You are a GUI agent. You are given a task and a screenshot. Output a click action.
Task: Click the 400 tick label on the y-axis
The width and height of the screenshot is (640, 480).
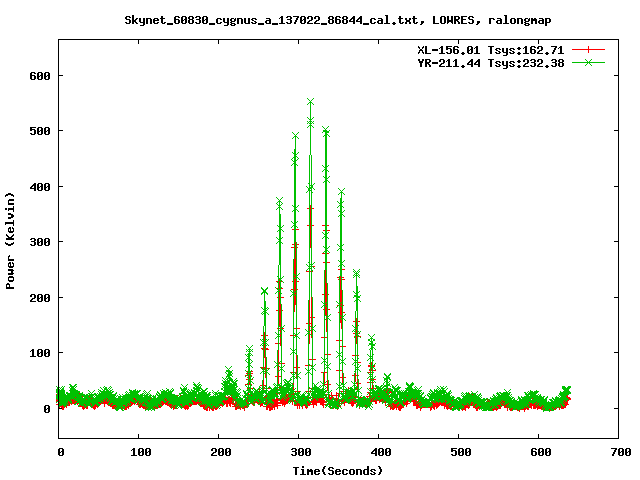tap(40, 187)
